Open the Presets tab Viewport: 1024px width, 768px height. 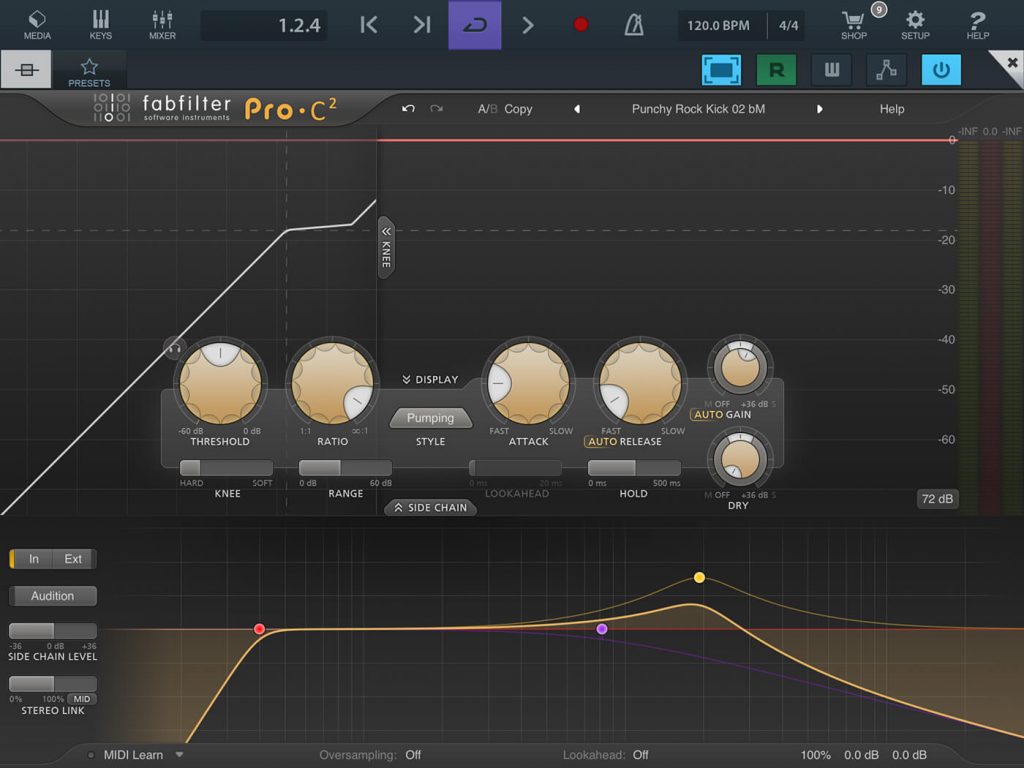(89, 71)
